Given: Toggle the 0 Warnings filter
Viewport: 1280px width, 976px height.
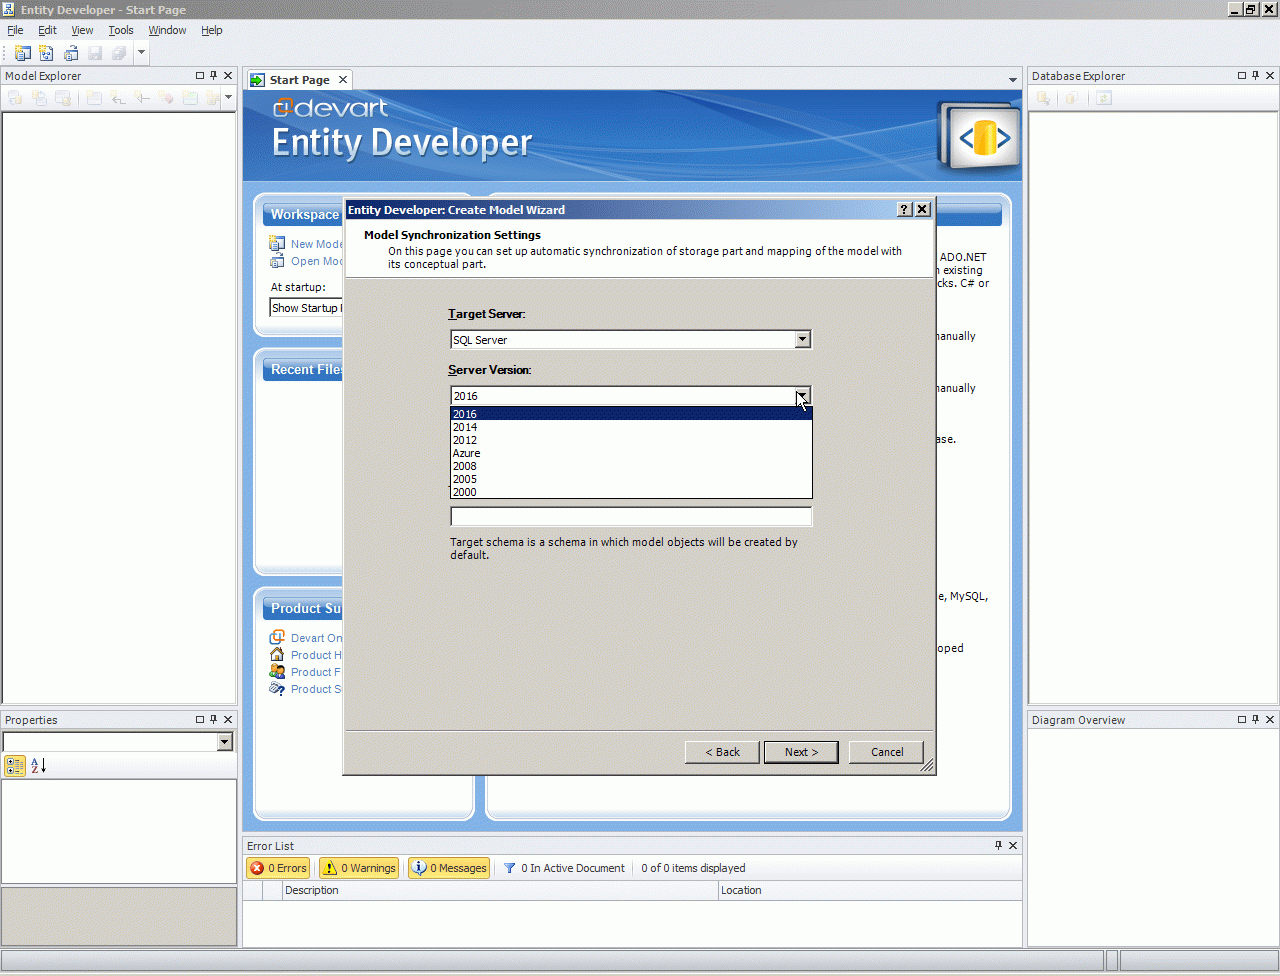Looking at the screenshot, I should 359,868.
